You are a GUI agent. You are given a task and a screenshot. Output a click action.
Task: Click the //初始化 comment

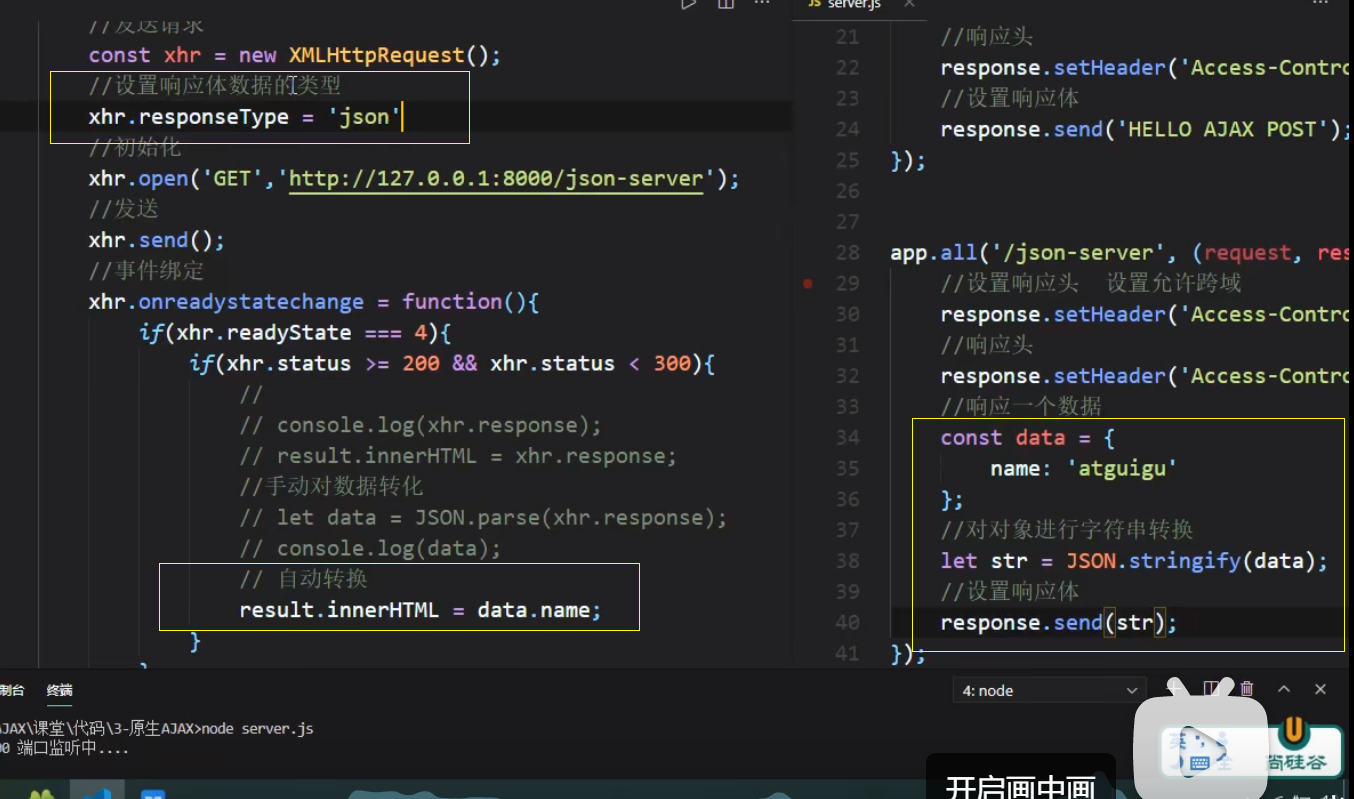click(x=135, y=148)
